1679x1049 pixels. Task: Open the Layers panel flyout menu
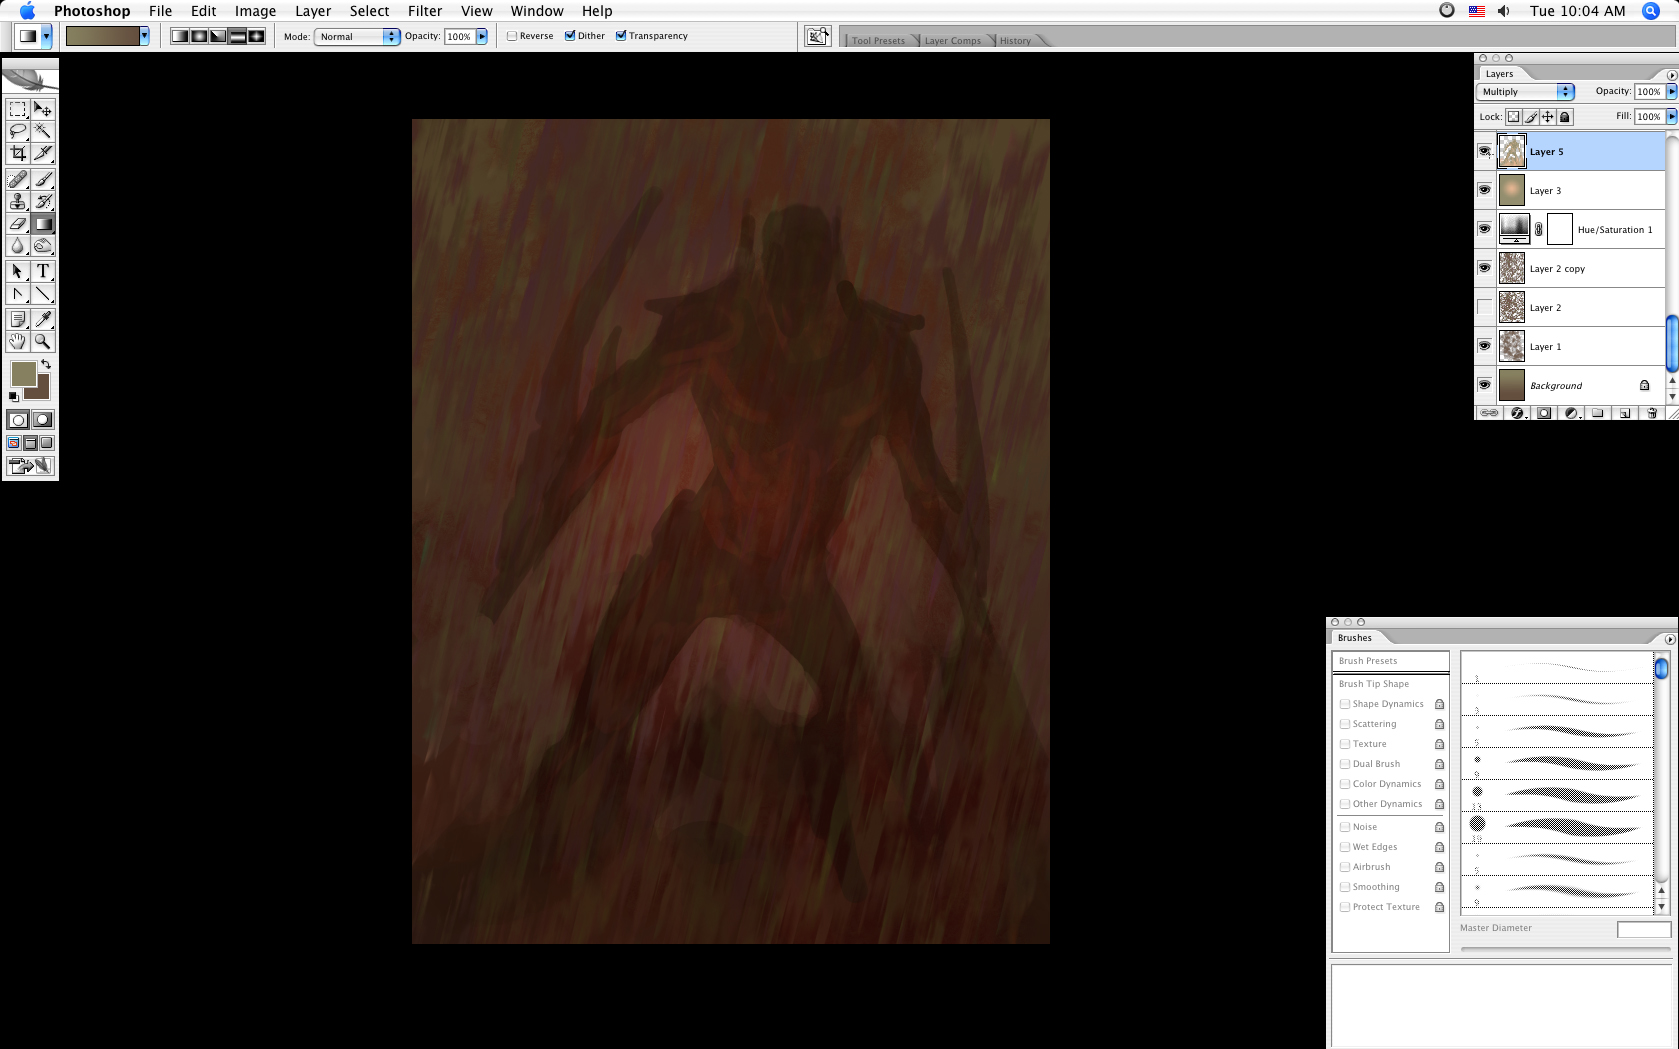coord(1671,75)
